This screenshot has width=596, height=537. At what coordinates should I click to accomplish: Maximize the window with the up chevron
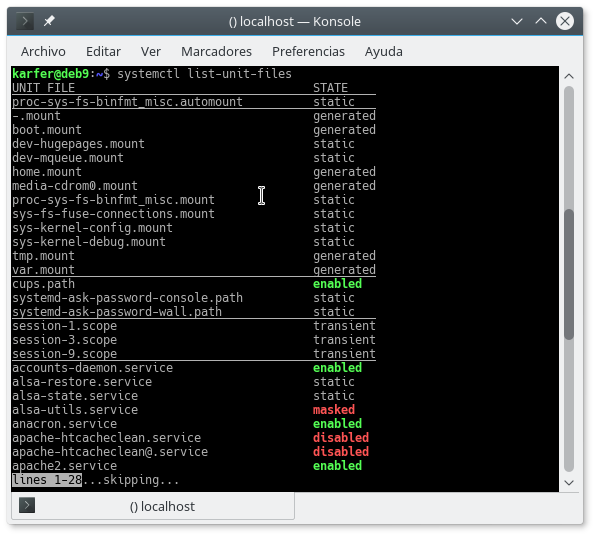click(x=541, y=21)
